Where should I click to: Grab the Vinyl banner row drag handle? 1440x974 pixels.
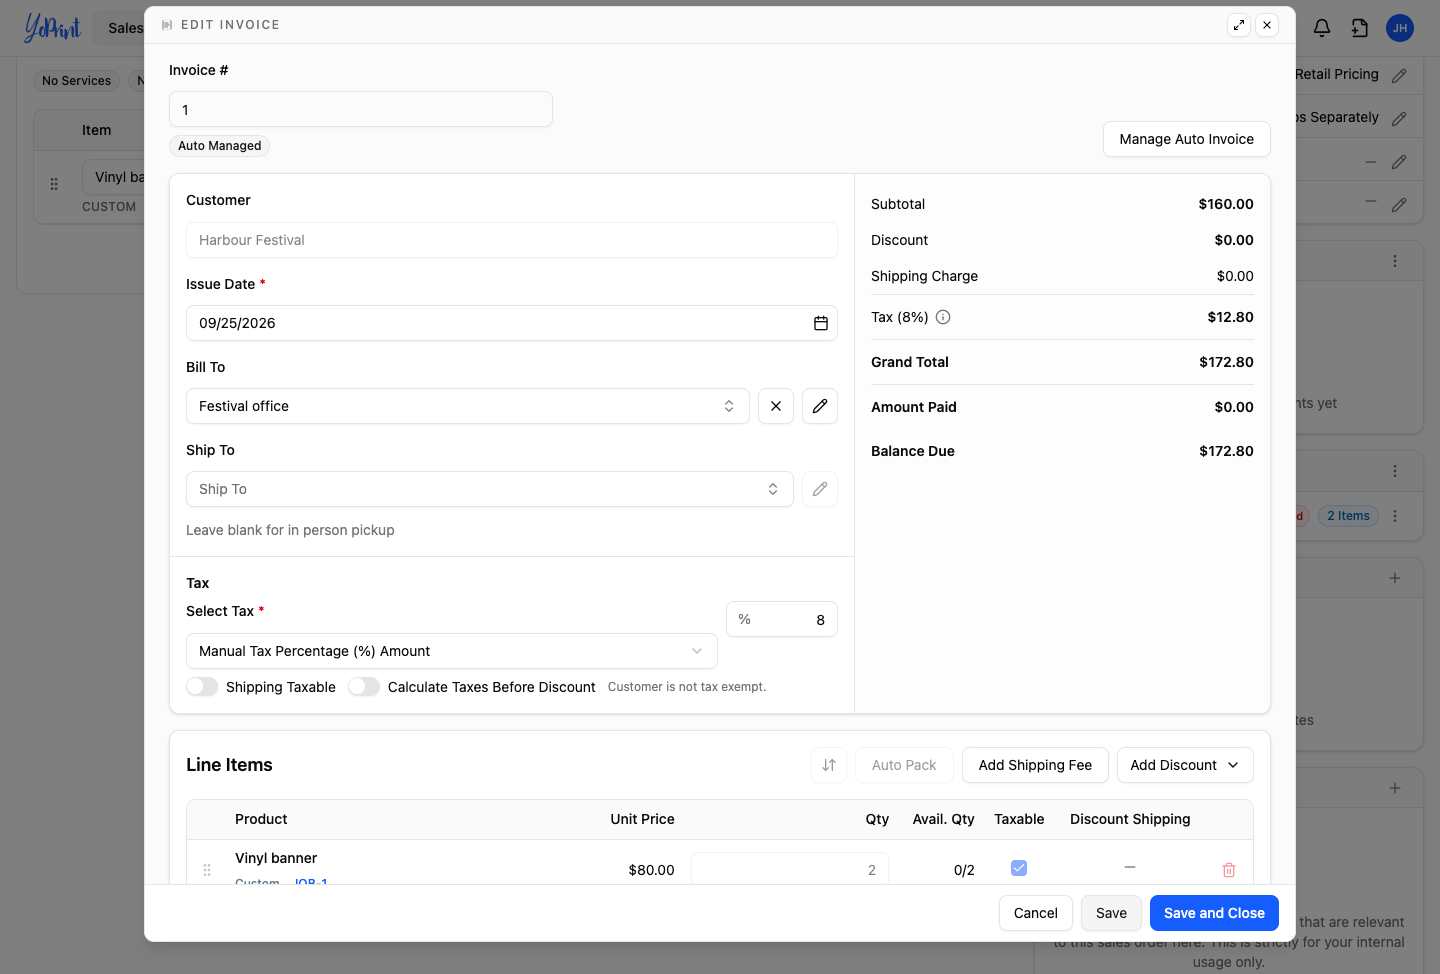[x=207, y=870]
